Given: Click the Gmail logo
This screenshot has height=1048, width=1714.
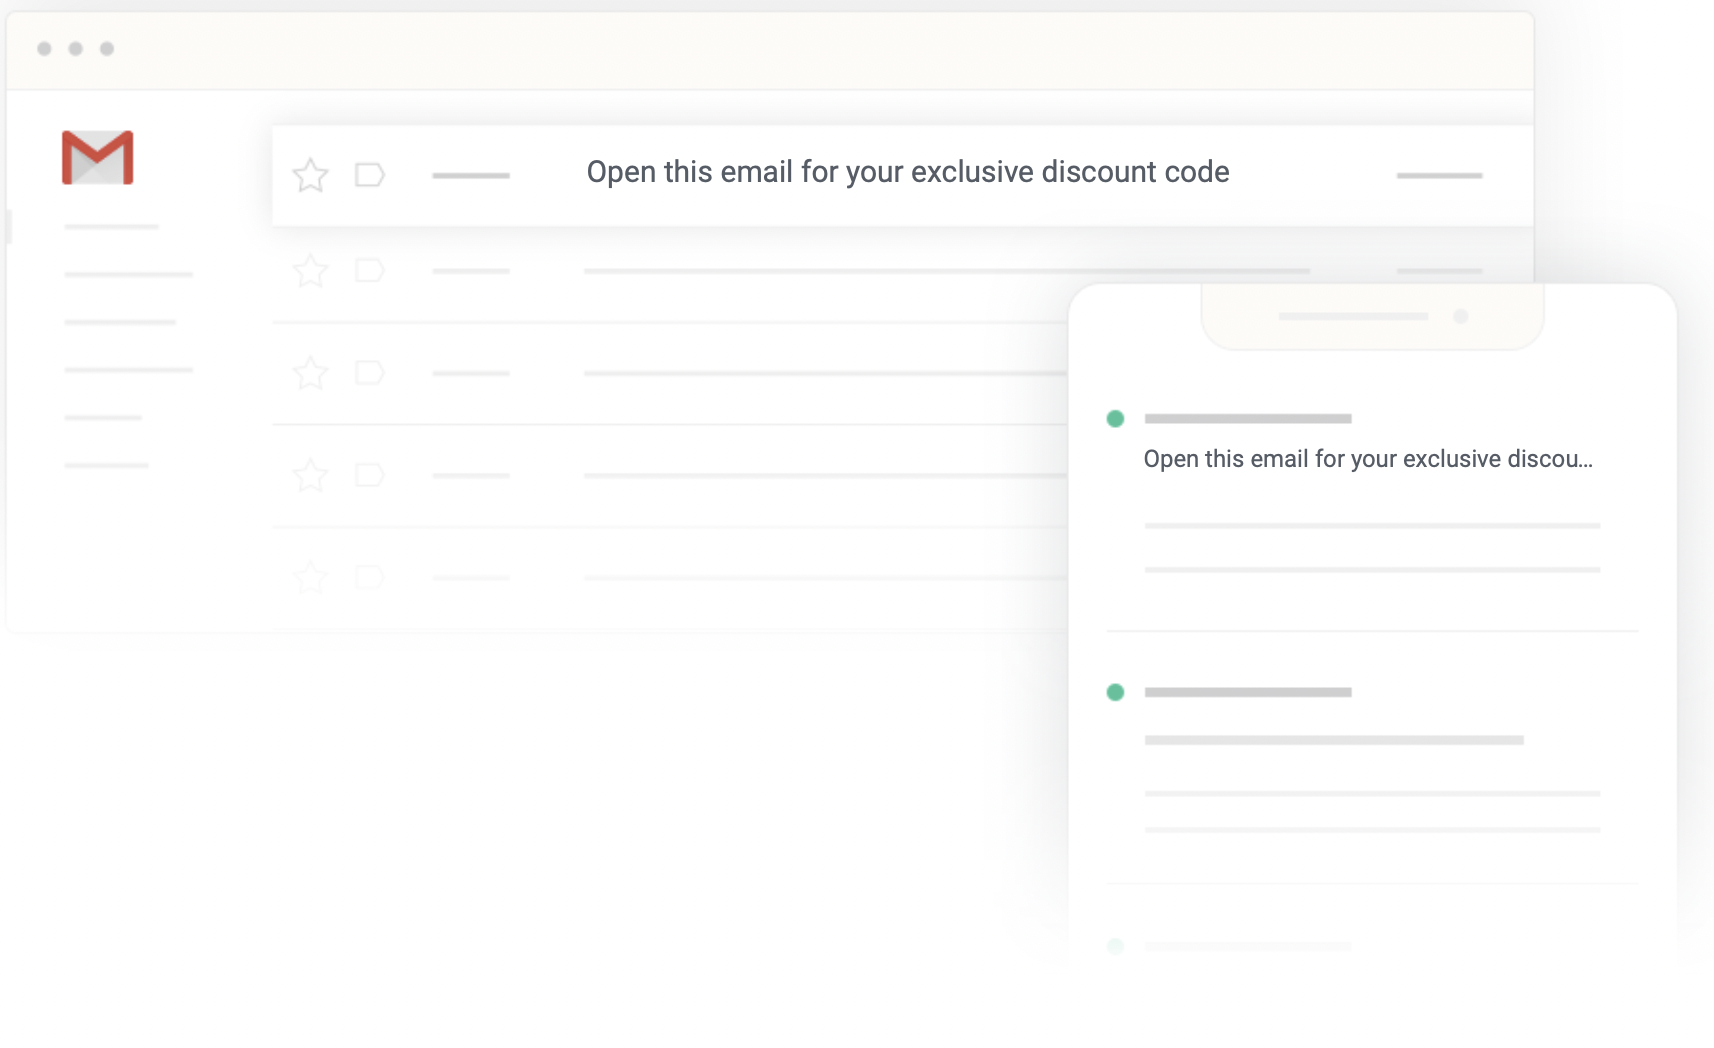Looking at the screenshot, I should tap(98, 158).
